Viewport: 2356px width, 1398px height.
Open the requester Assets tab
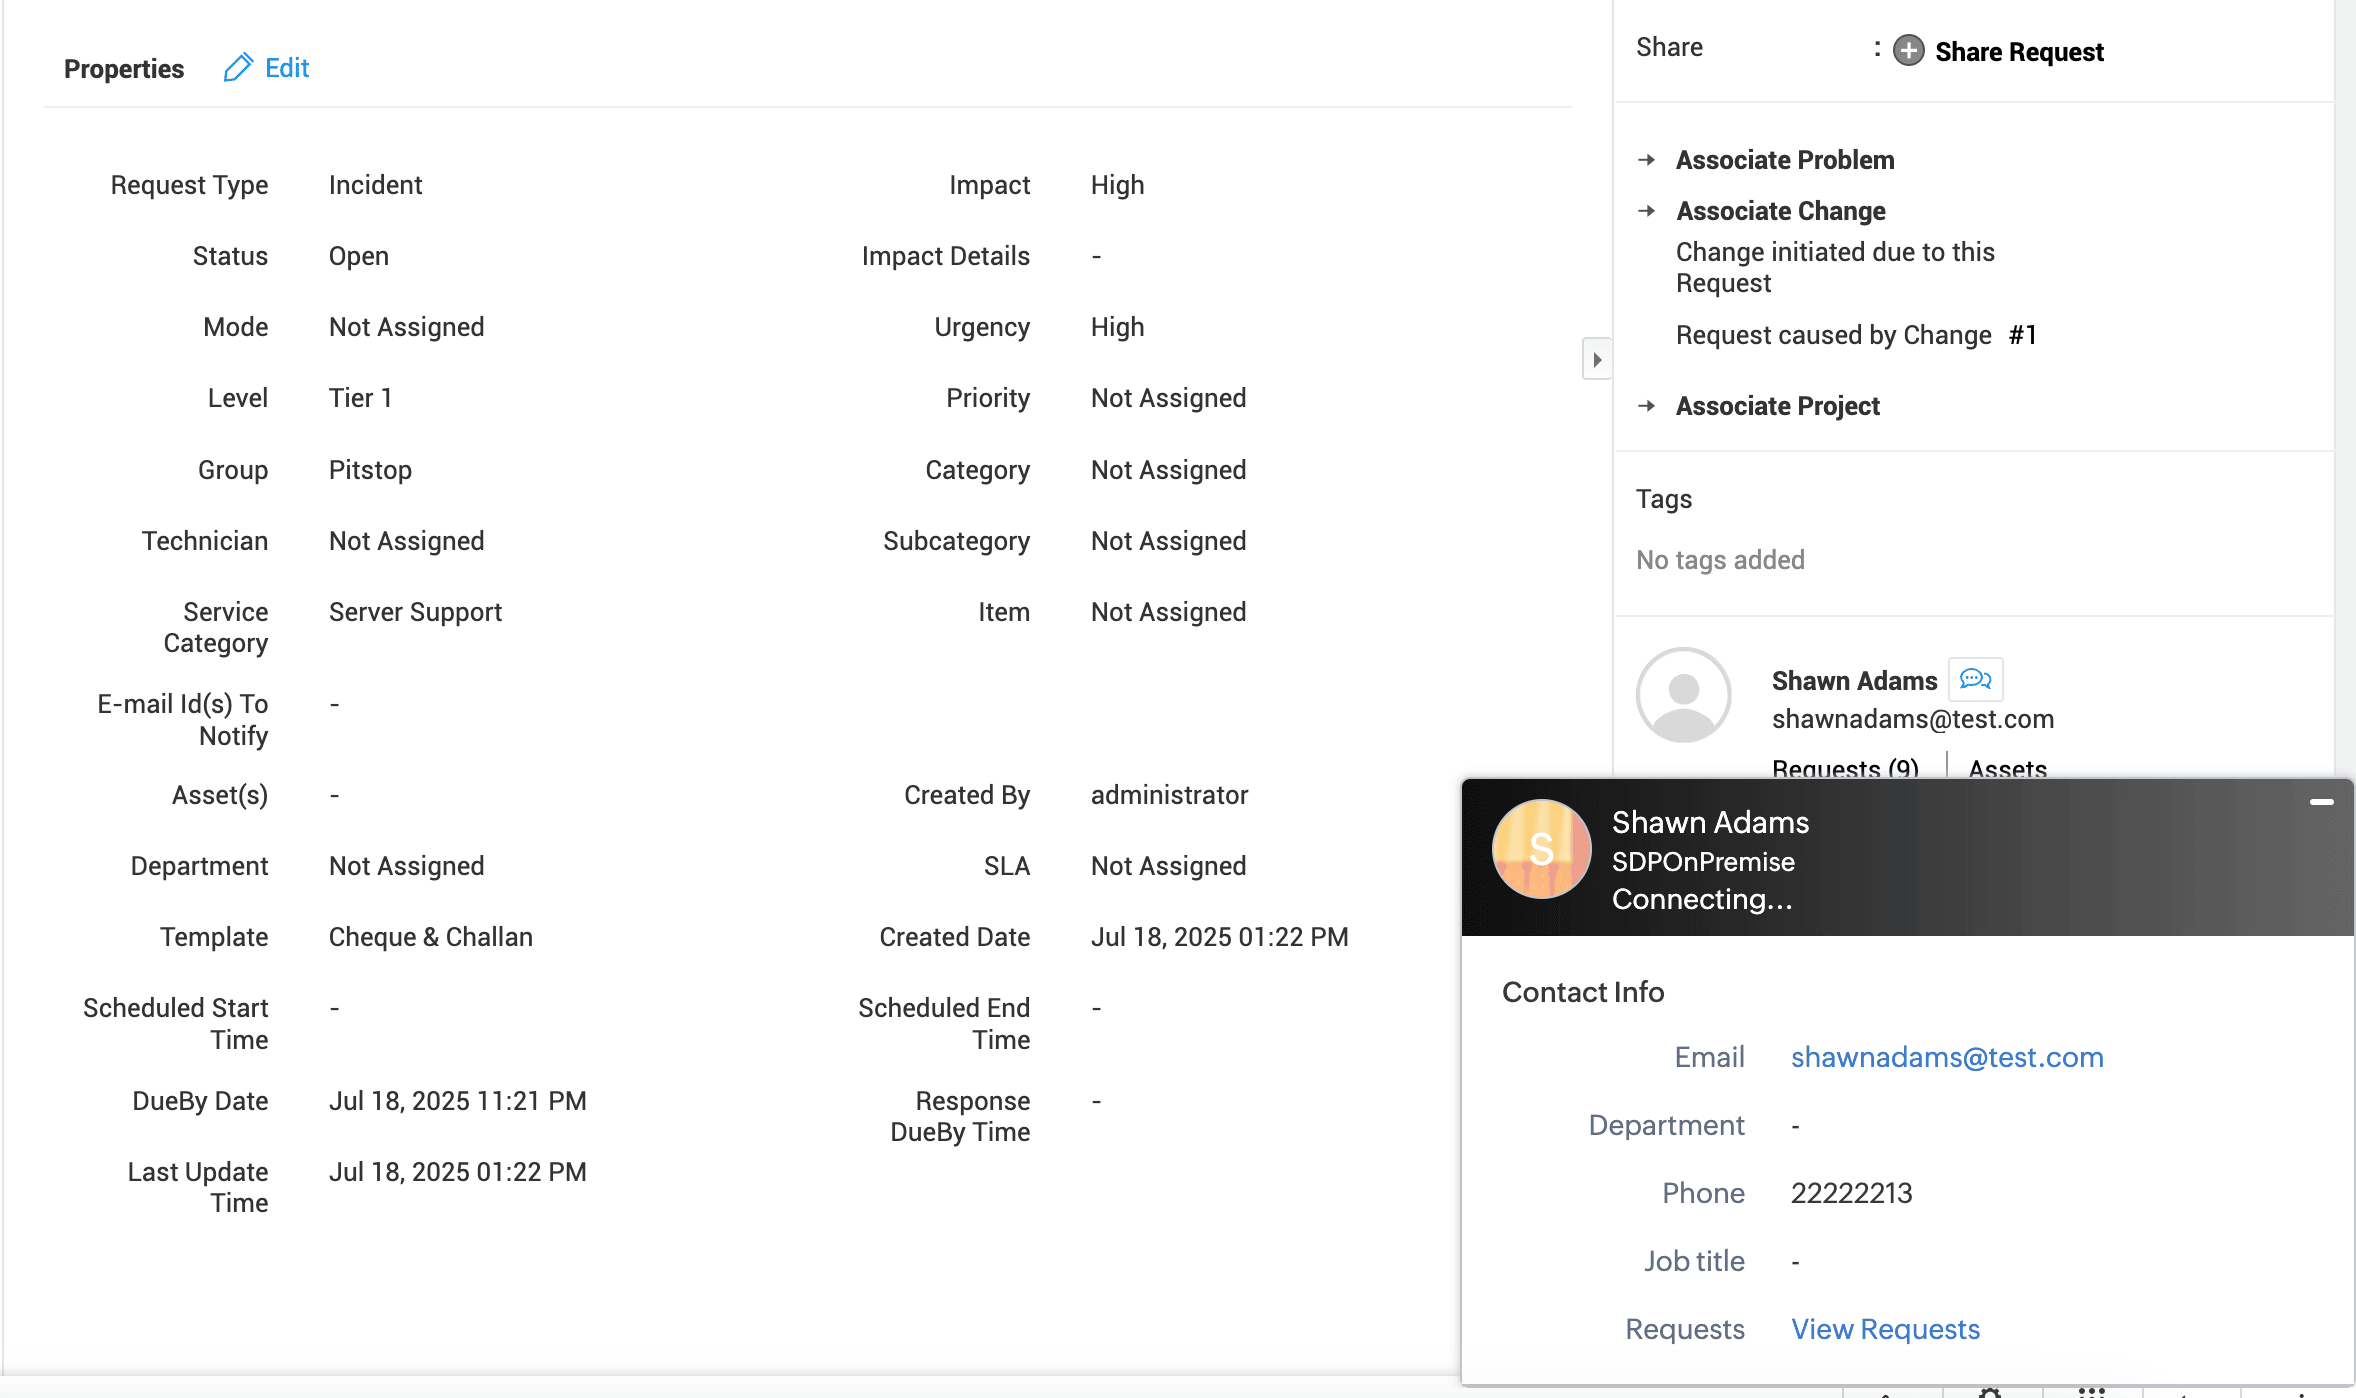(x=2008, y=768)
